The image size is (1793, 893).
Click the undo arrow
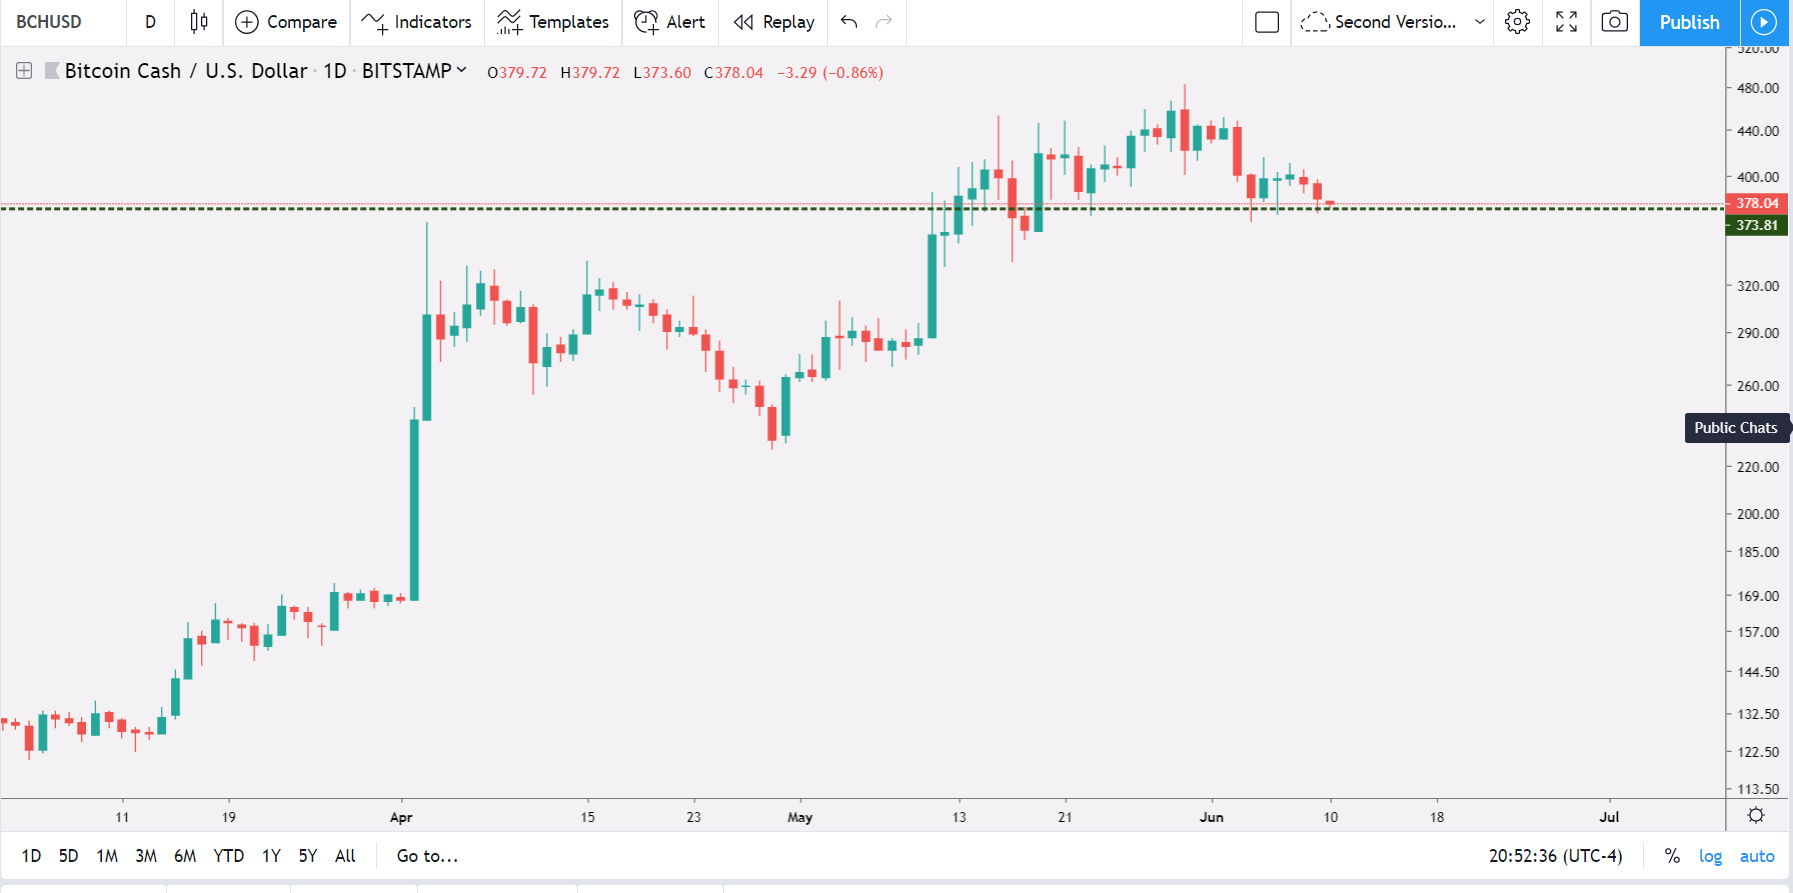point(849,22)
